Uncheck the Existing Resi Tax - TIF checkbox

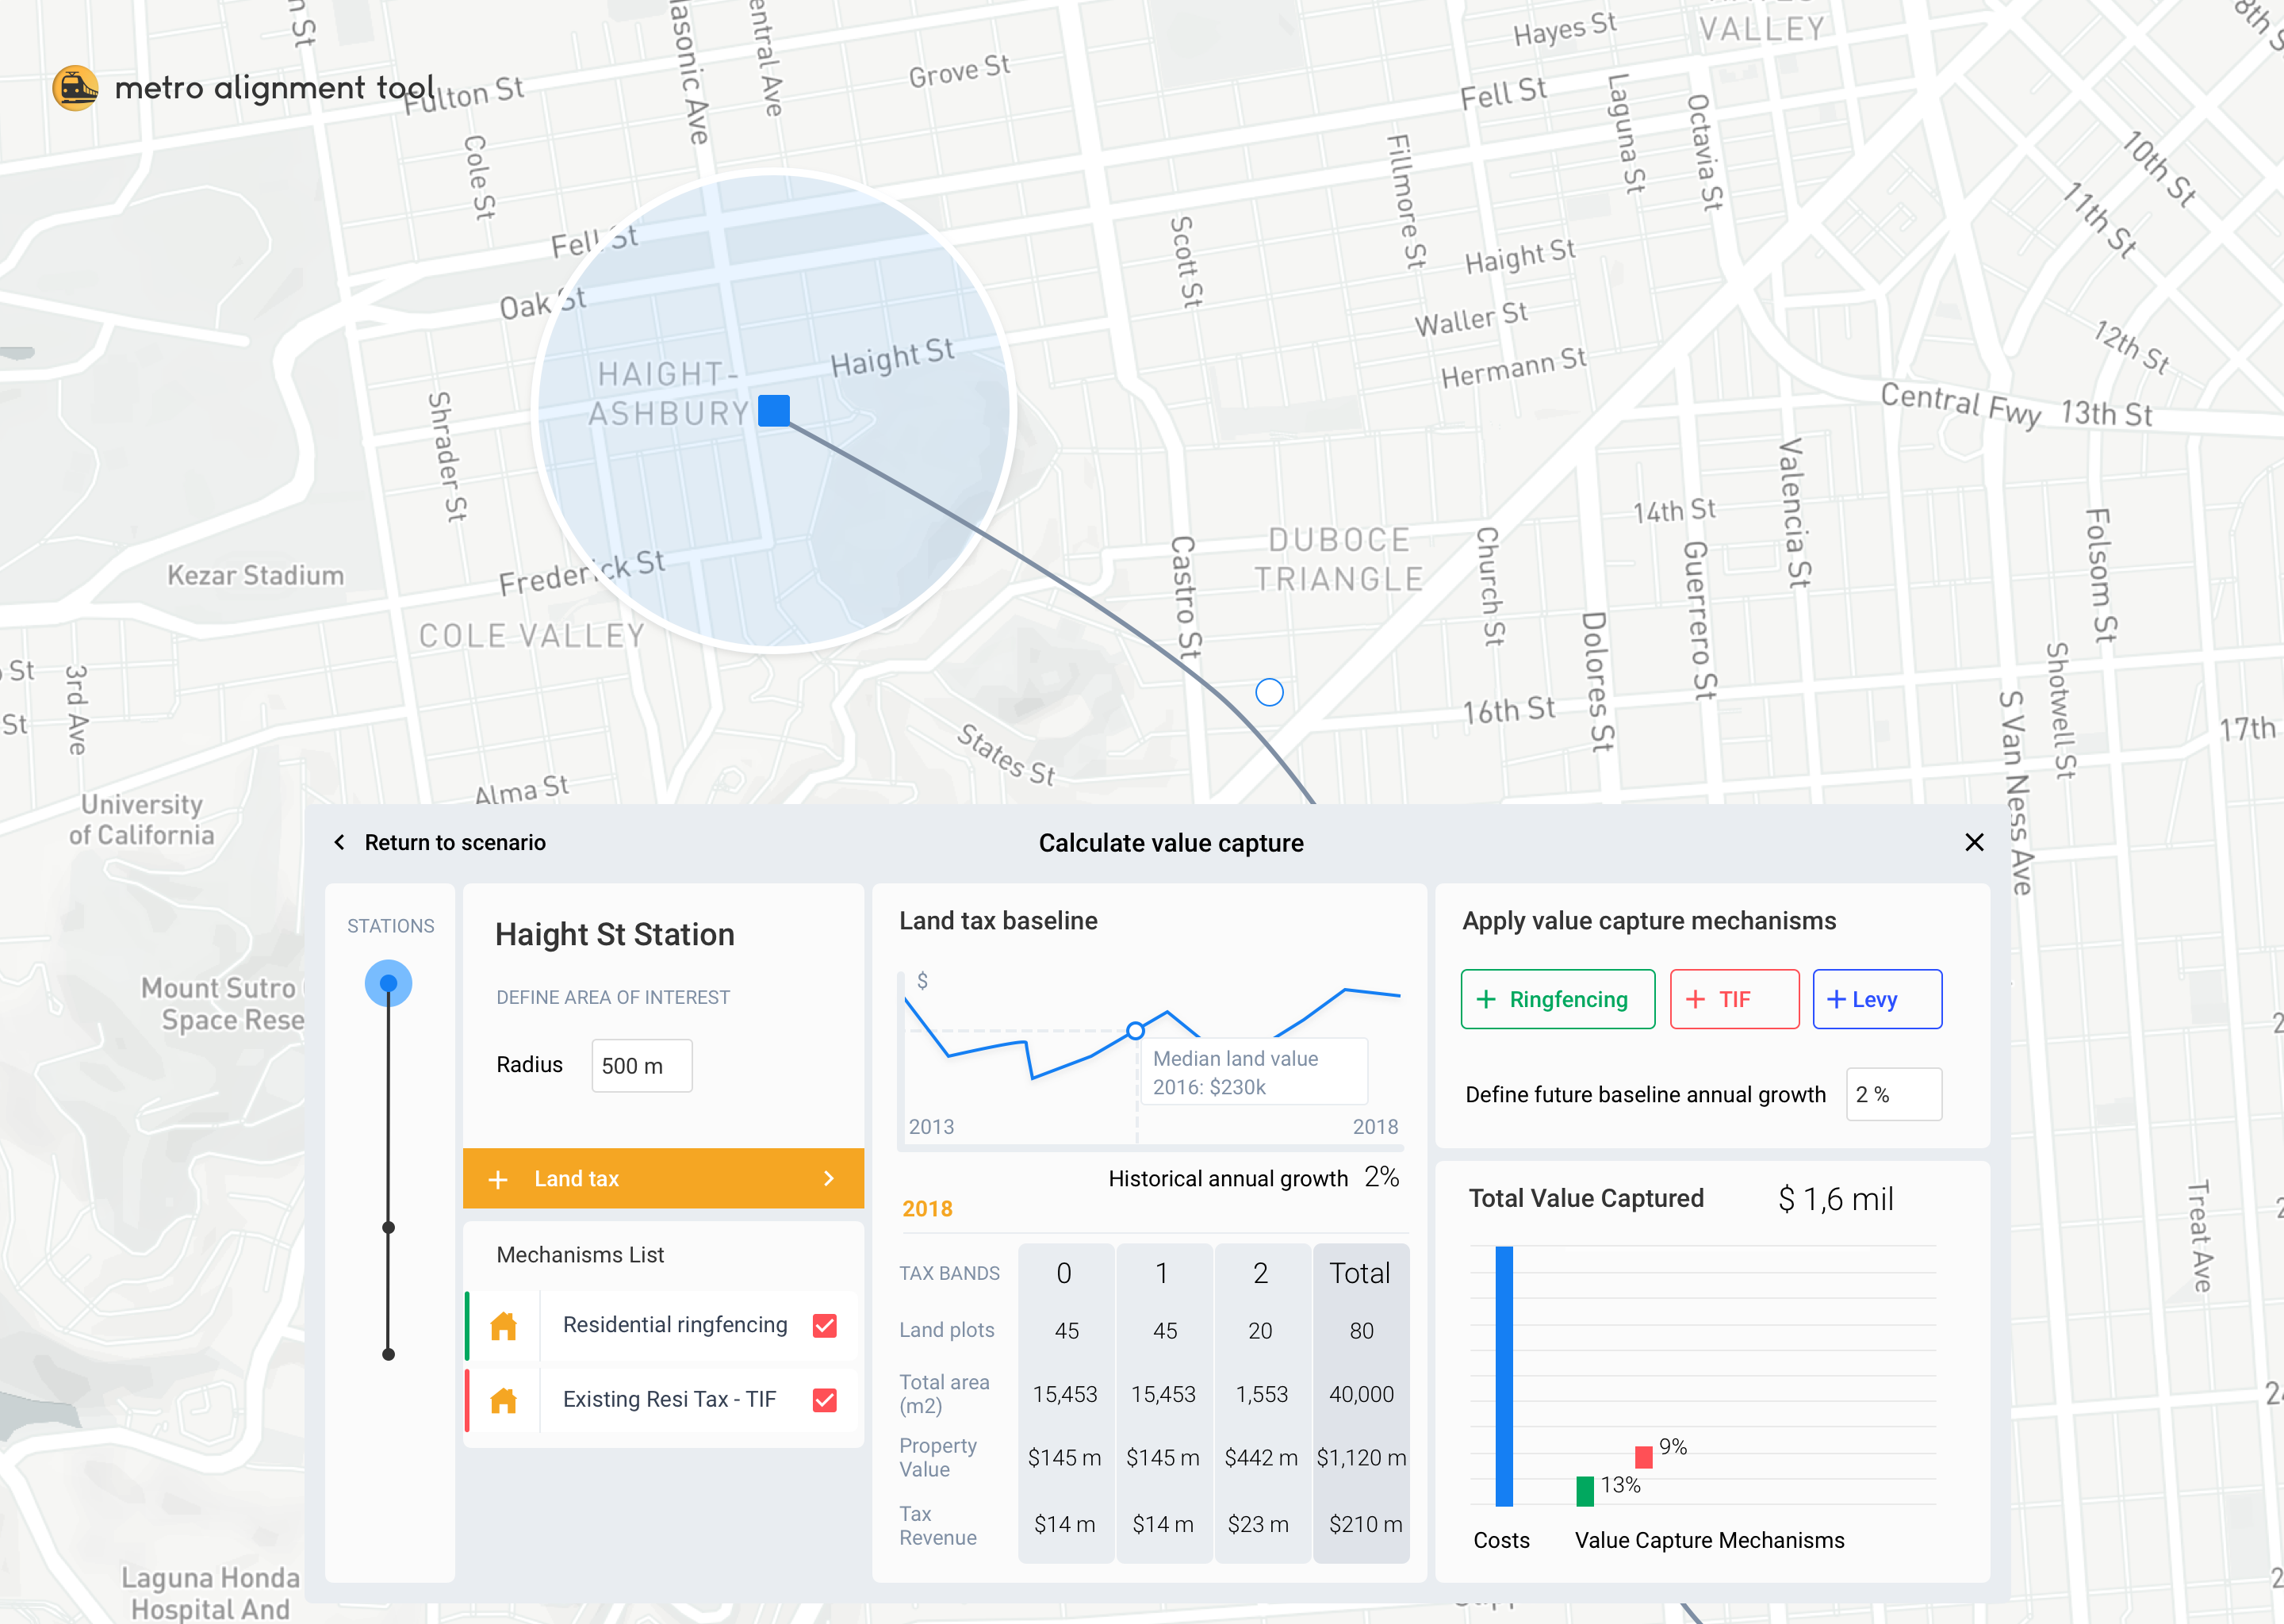click(x=824, y=1400)
